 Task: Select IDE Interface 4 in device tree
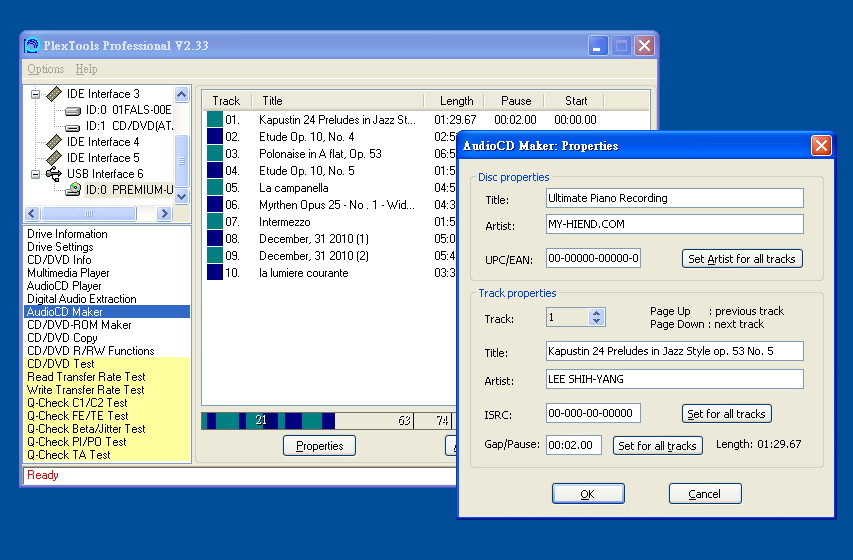pos(103,142)
